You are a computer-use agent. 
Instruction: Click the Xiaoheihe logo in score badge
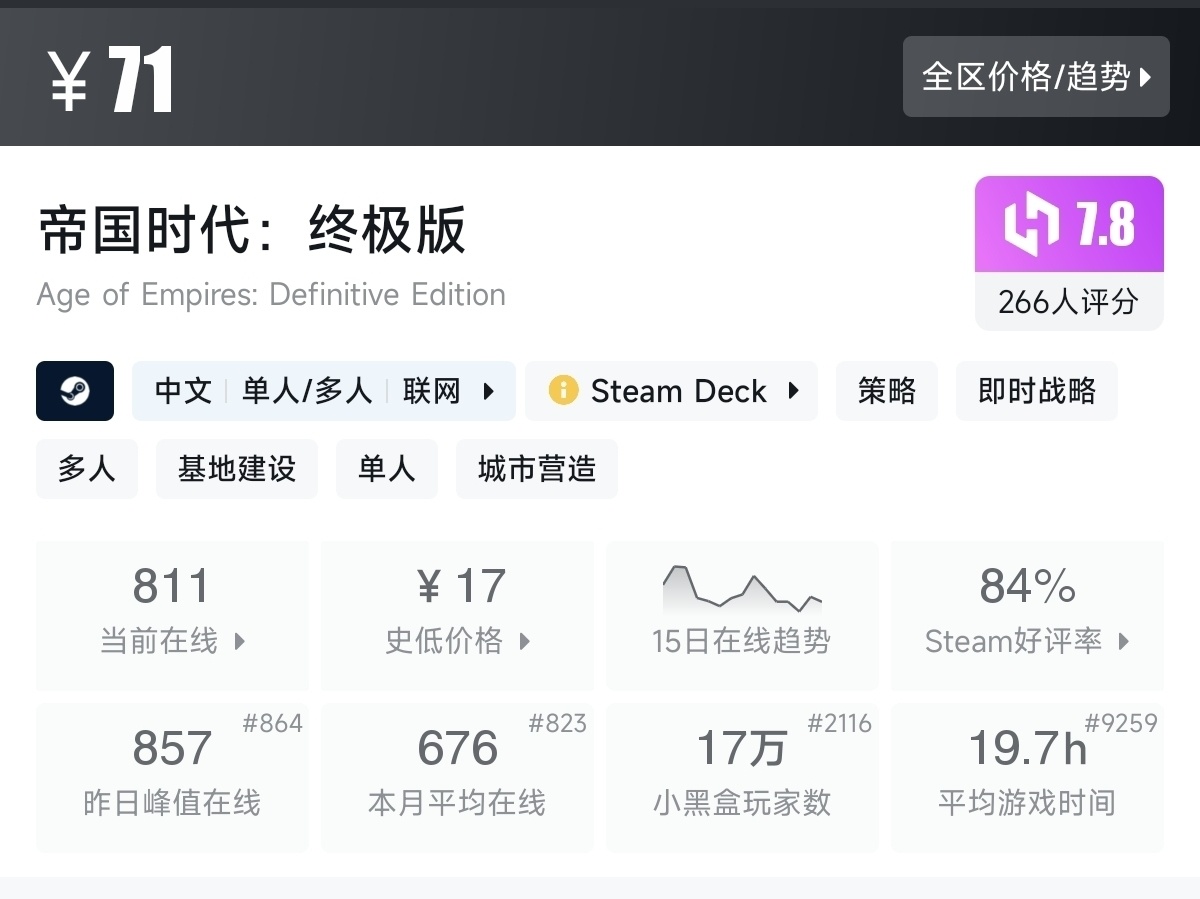(1031, 225)
